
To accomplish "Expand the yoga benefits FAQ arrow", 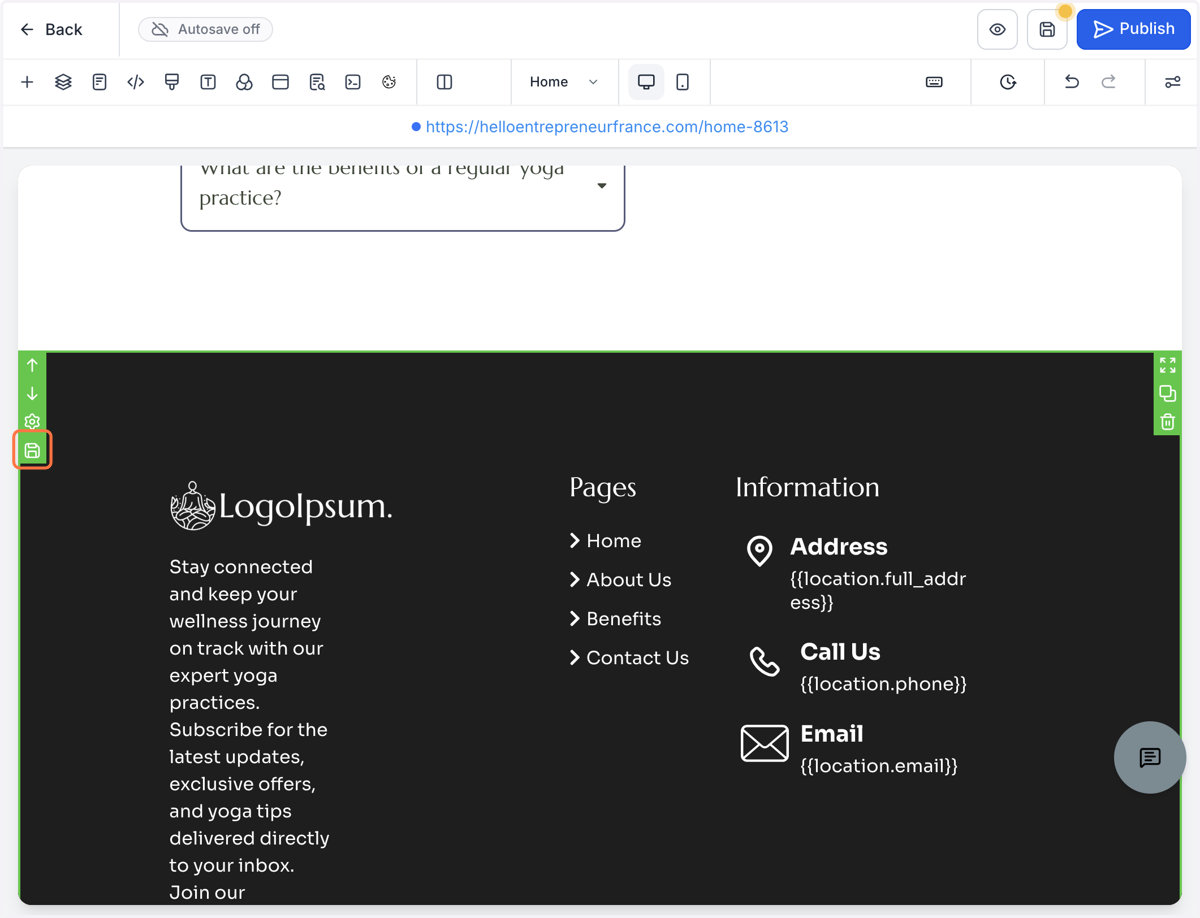I will pos(602,186).
